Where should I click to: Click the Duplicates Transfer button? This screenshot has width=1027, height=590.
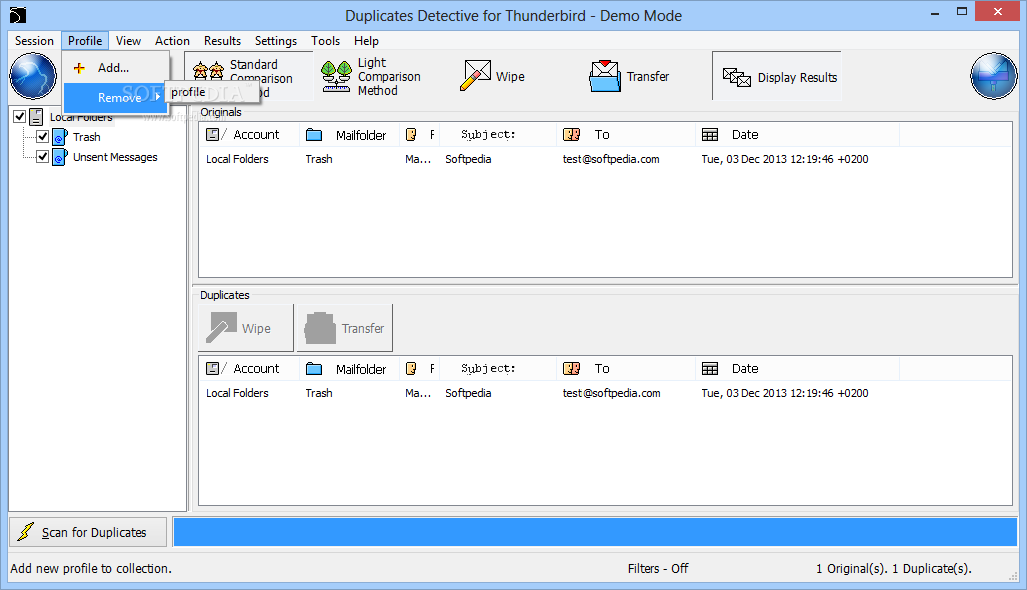pos(345,328)
